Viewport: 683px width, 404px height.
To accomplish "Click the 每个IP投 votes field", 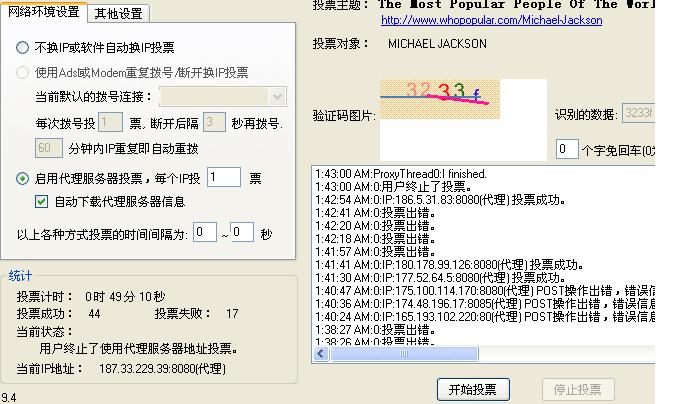I will [x=223, y=178].
